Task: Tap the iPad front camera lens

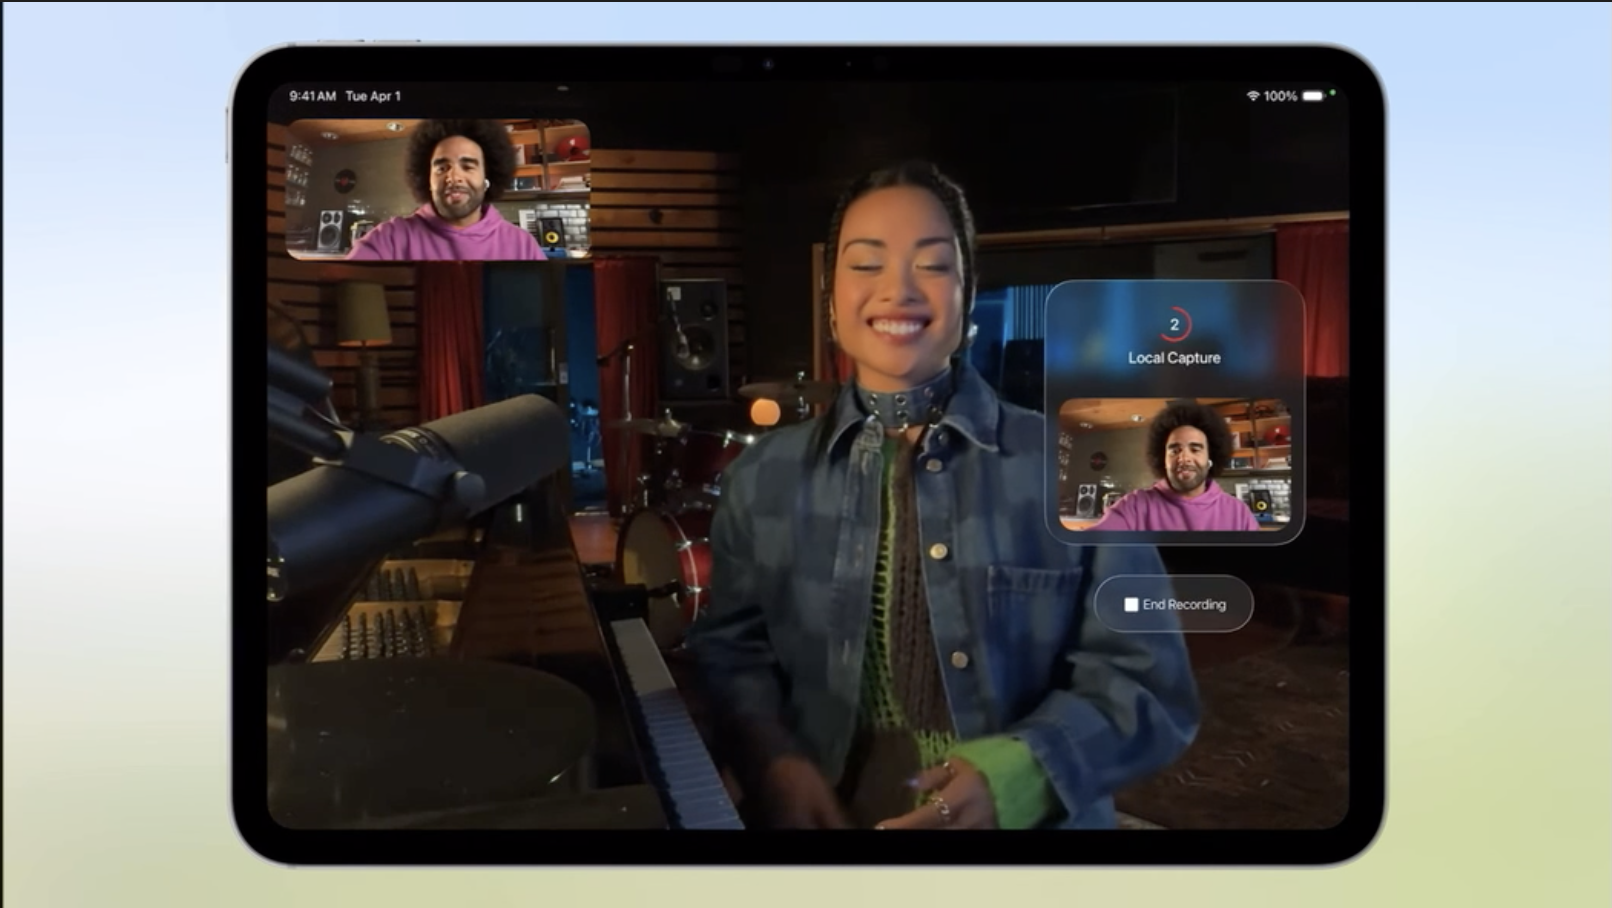Action: point(768,64)
